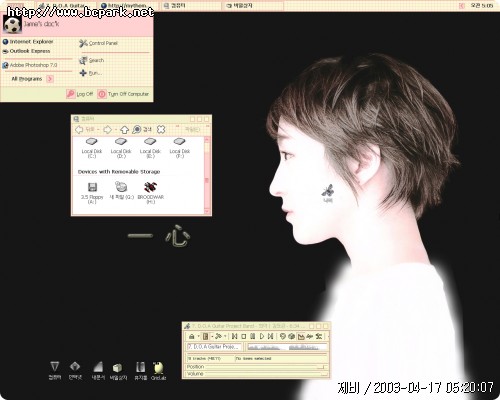
Task: Open the player tools dropdown arrow
Action: point(225,336)
